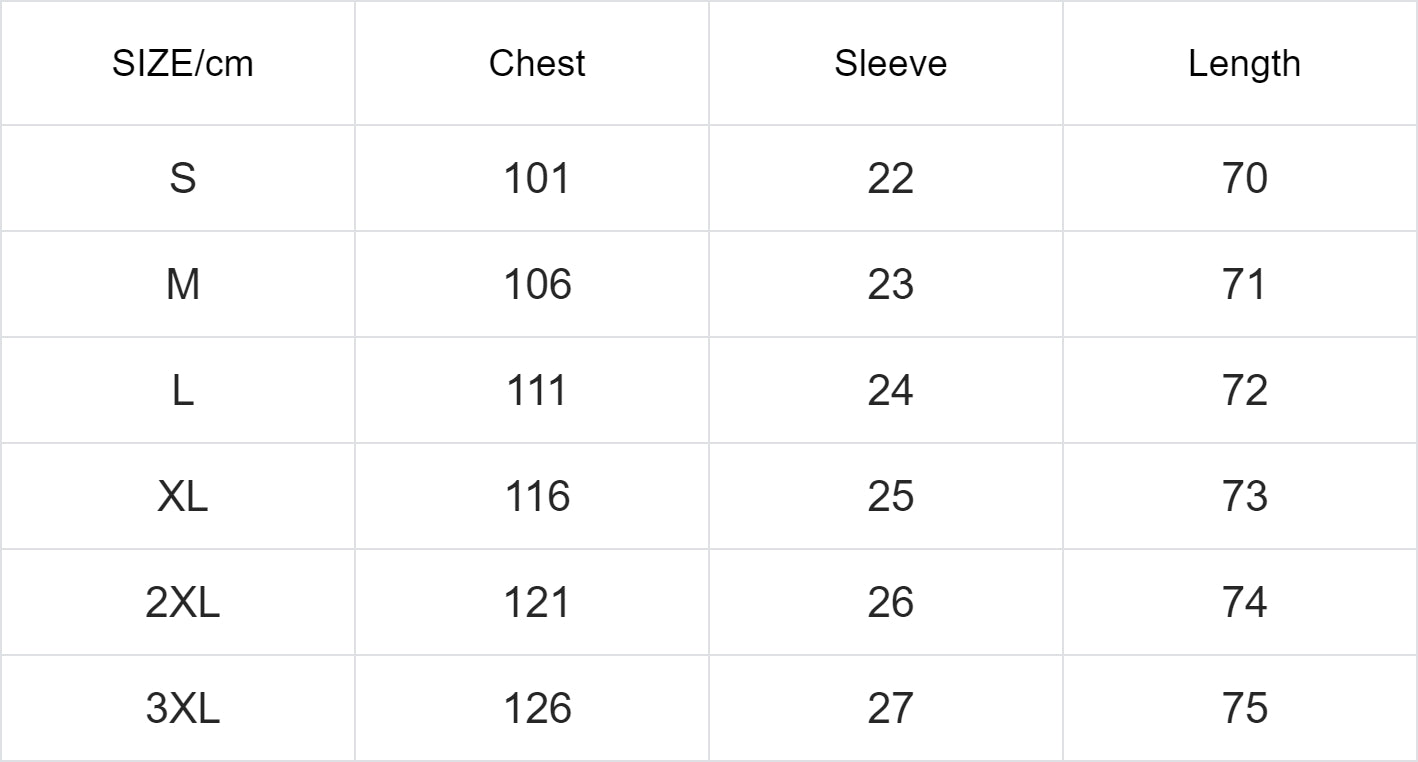The width and height of the screenshot is (1418, 762).
Task: Select chest value 106 for size M
Action: [537, 285]
